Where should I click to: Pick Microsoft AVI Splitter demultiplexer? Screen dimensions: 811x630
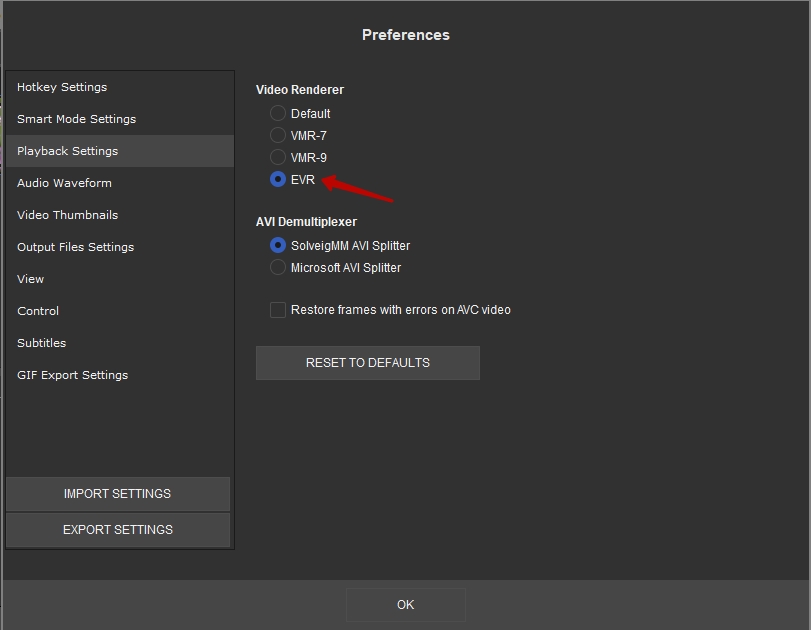tap(278, 267)
